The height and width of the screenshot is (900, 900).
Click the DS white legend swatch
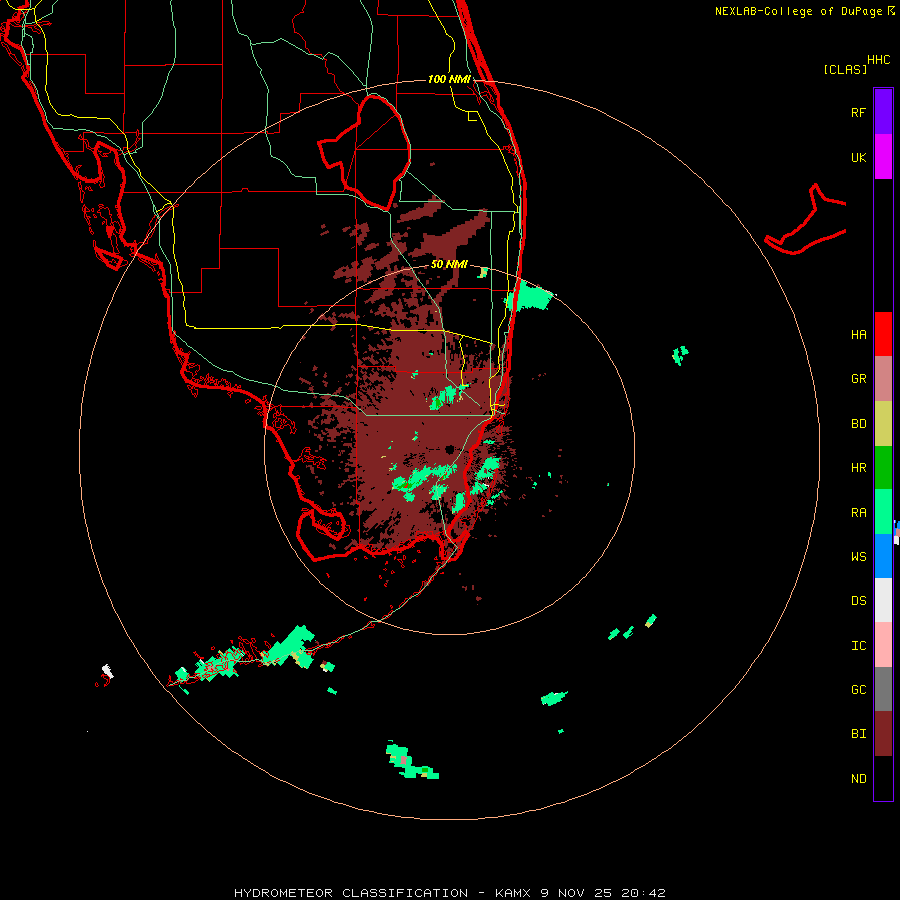[883, 600]
